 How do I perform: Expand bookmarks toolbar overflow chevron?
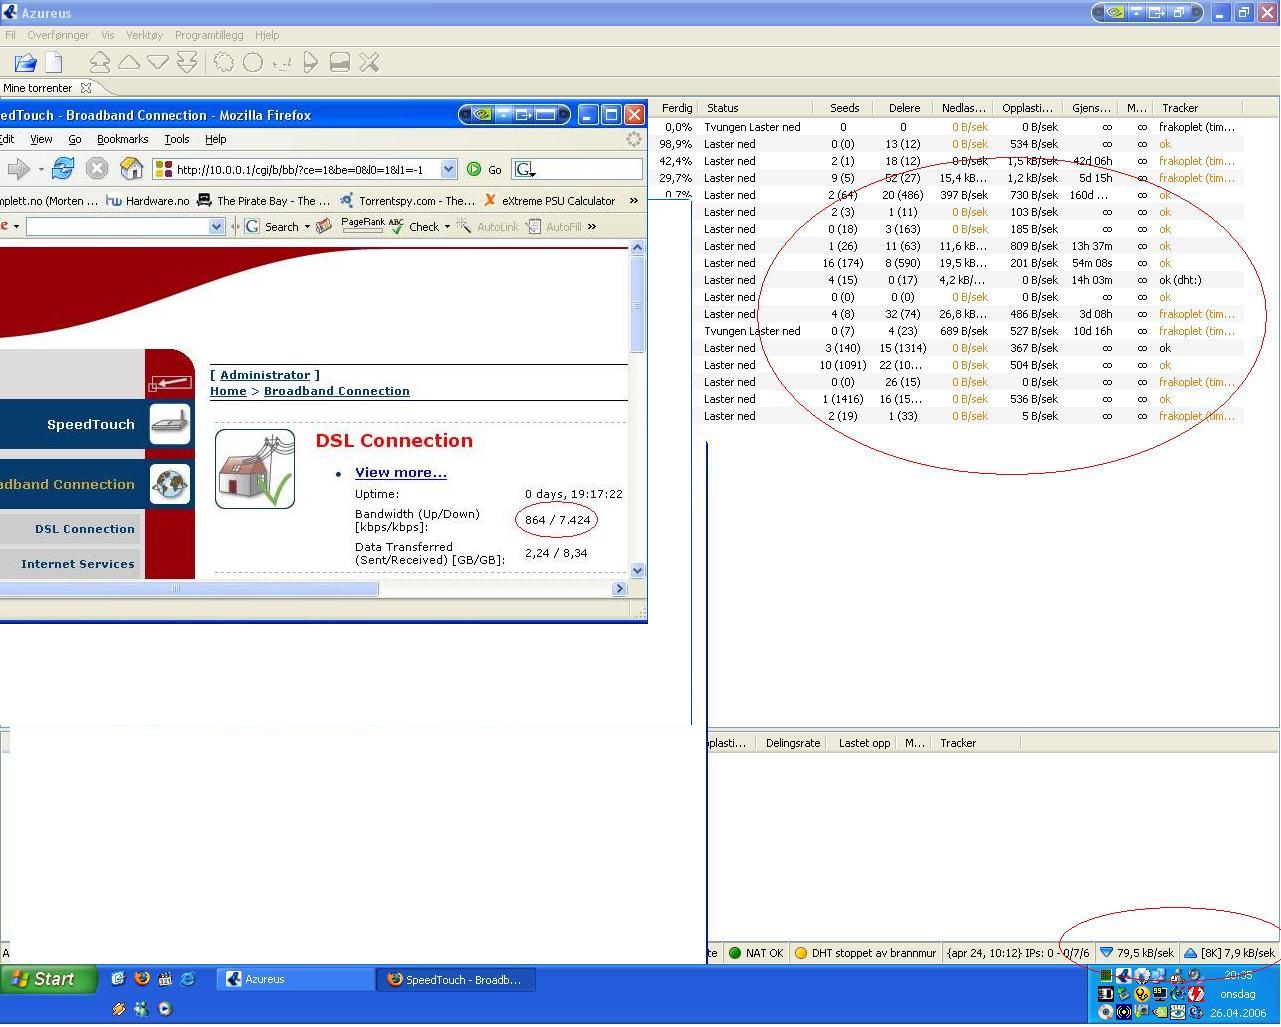pos(633,200)
